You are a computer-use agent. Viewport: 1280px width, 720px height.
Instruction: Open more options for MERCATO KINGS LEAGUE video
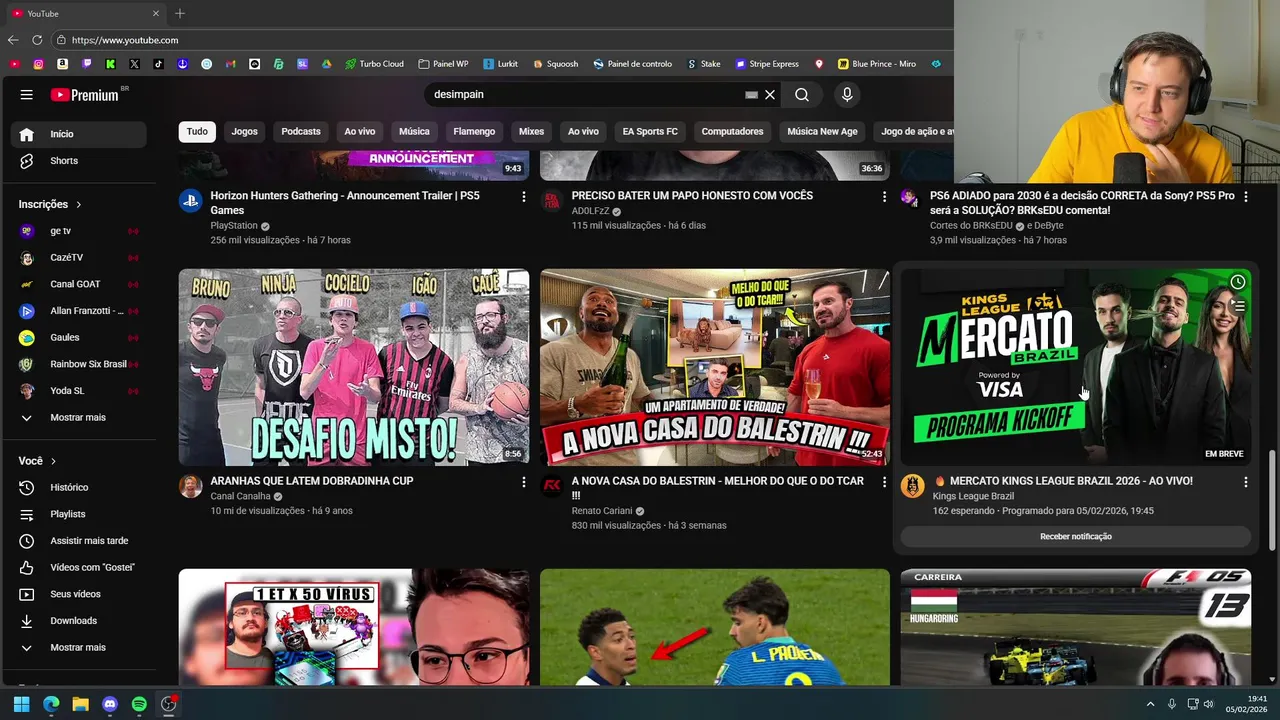1245,482
